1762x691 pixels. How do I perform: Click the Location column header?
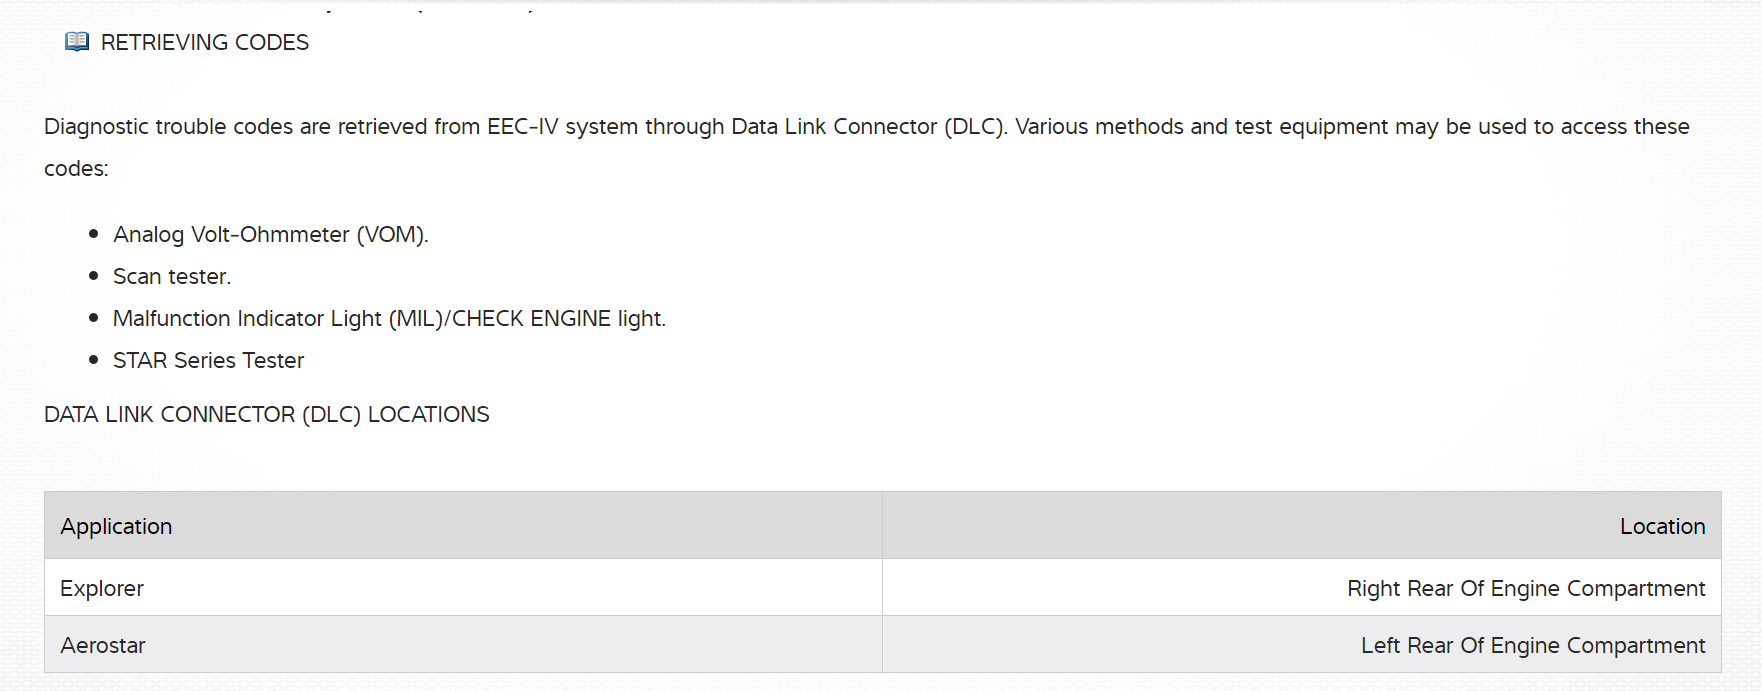1662,527
